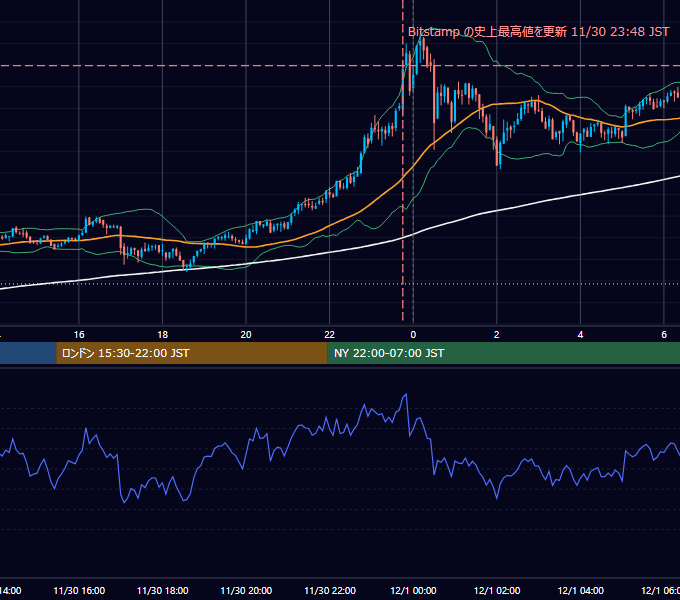Click hour label 0 on upper axis
680x600 pixels.
[x=413, y=335]
